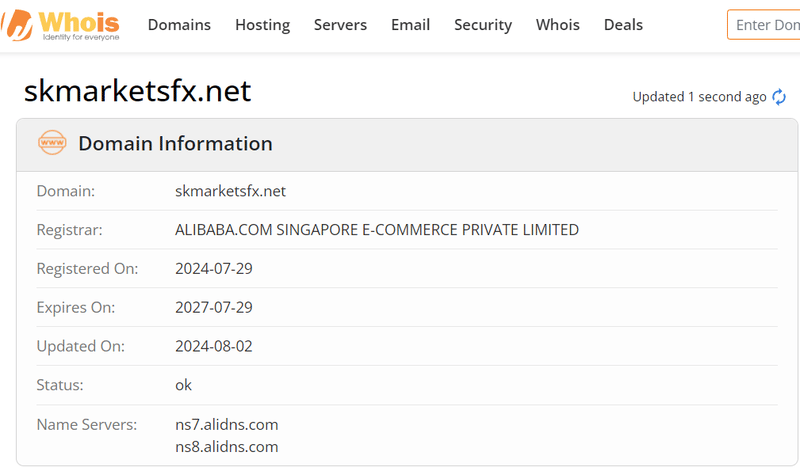Open the Deals menu item
The width and height of the screenshot is (800, 471).
pyautogui.click(x=623, y=24)
